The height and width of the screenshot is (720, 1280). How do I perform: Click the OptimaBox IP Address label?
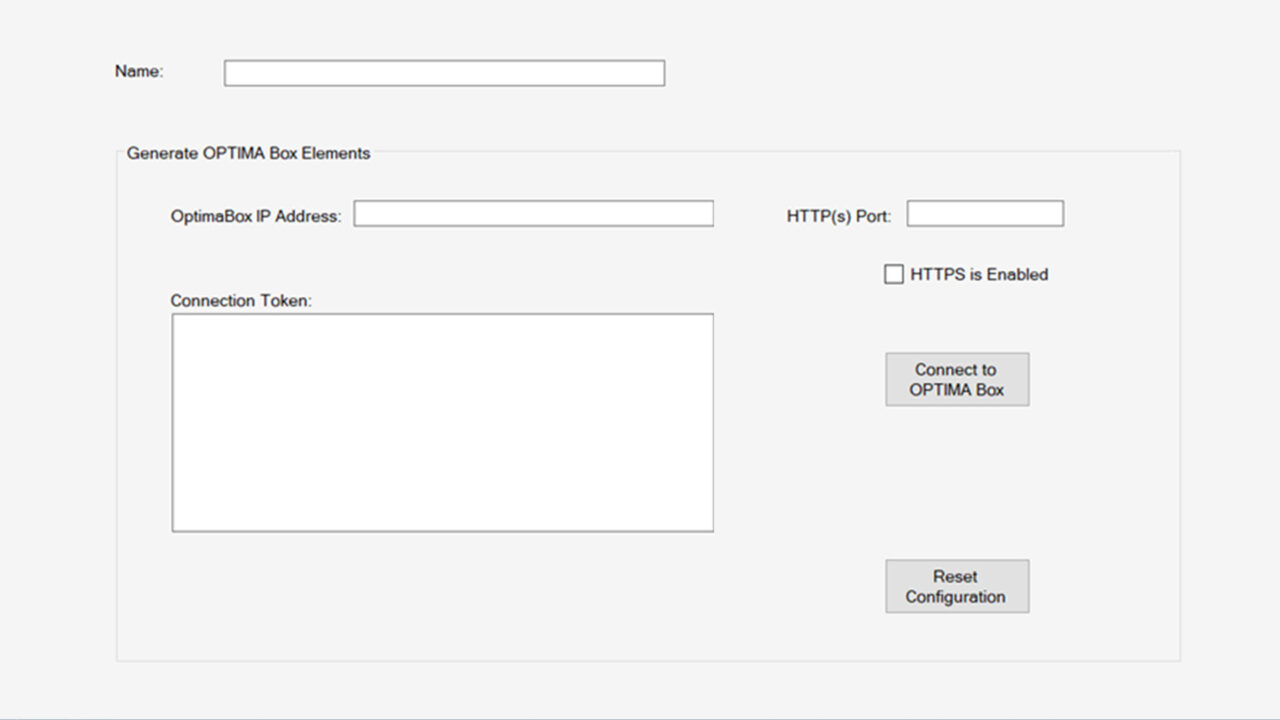click(256, 216)
